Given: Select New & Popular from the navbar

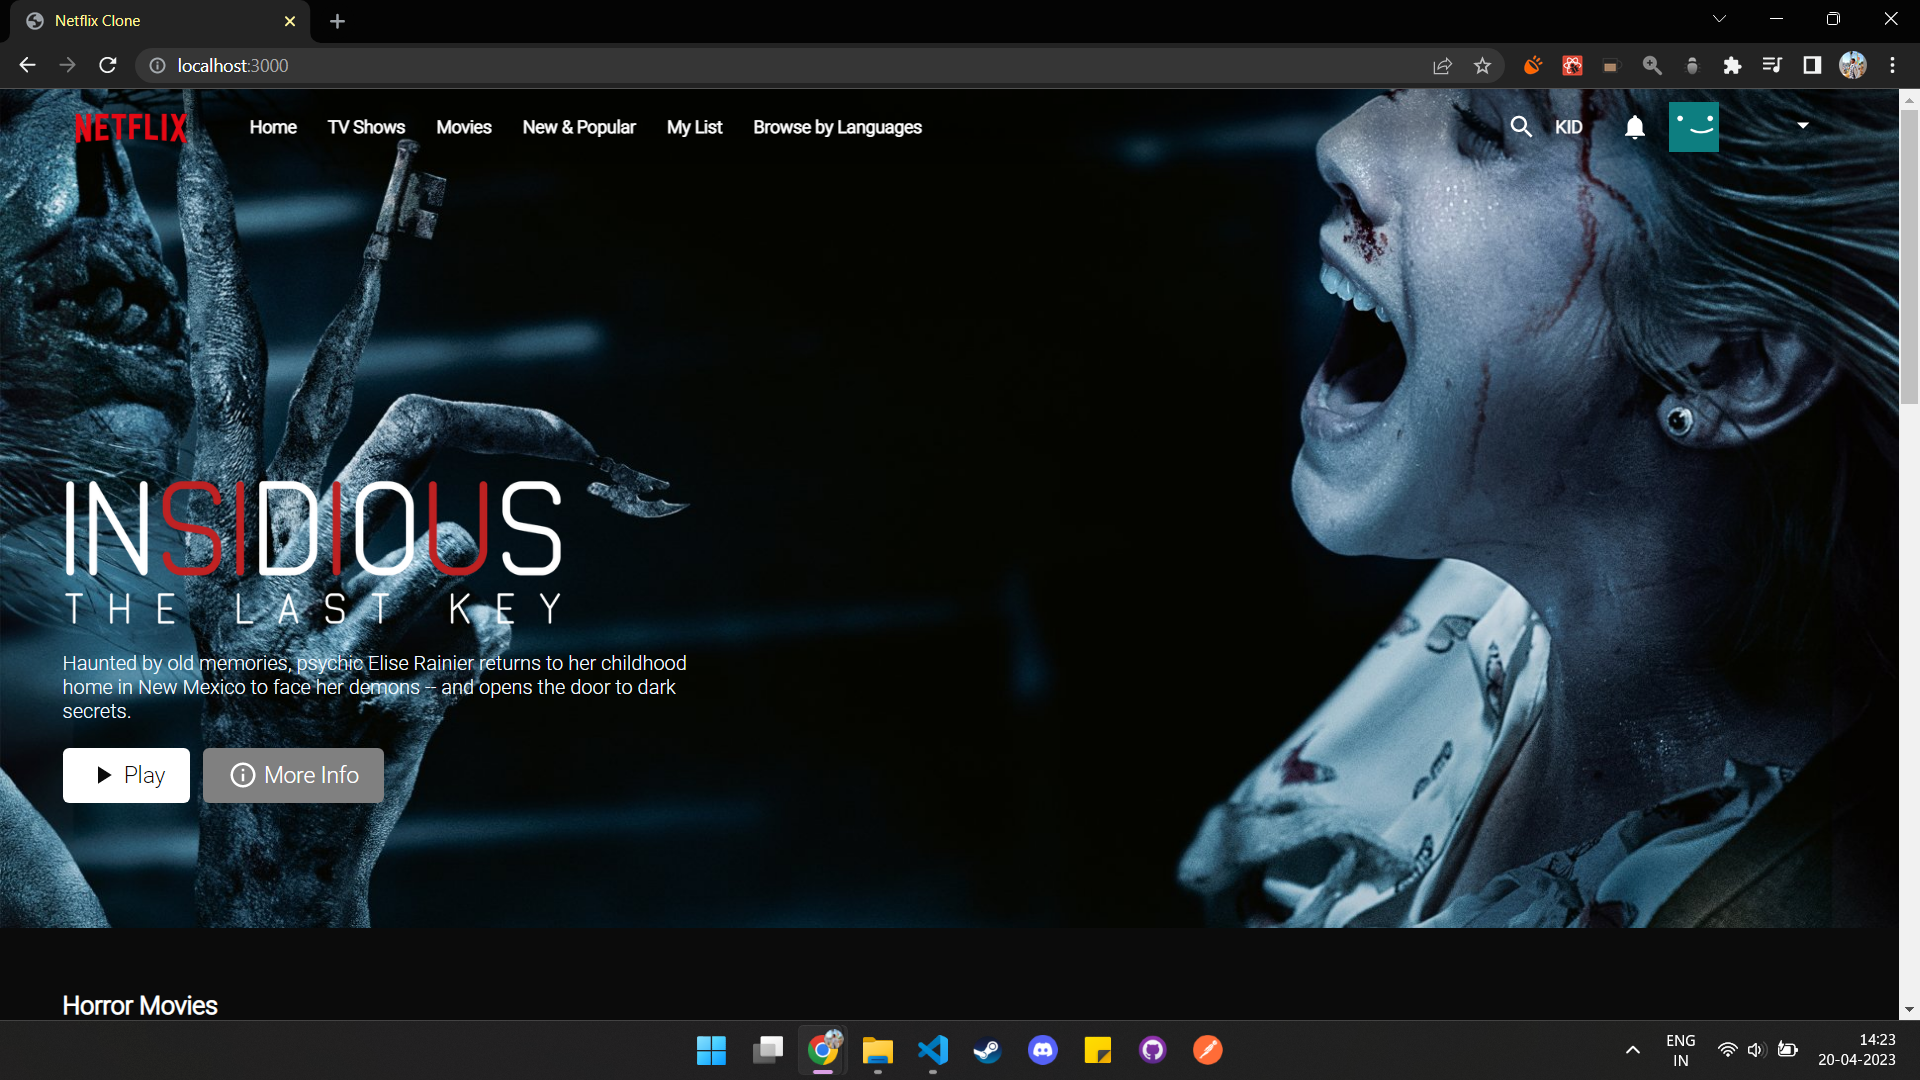Looking at the screenshot, I should coord(579,127).
